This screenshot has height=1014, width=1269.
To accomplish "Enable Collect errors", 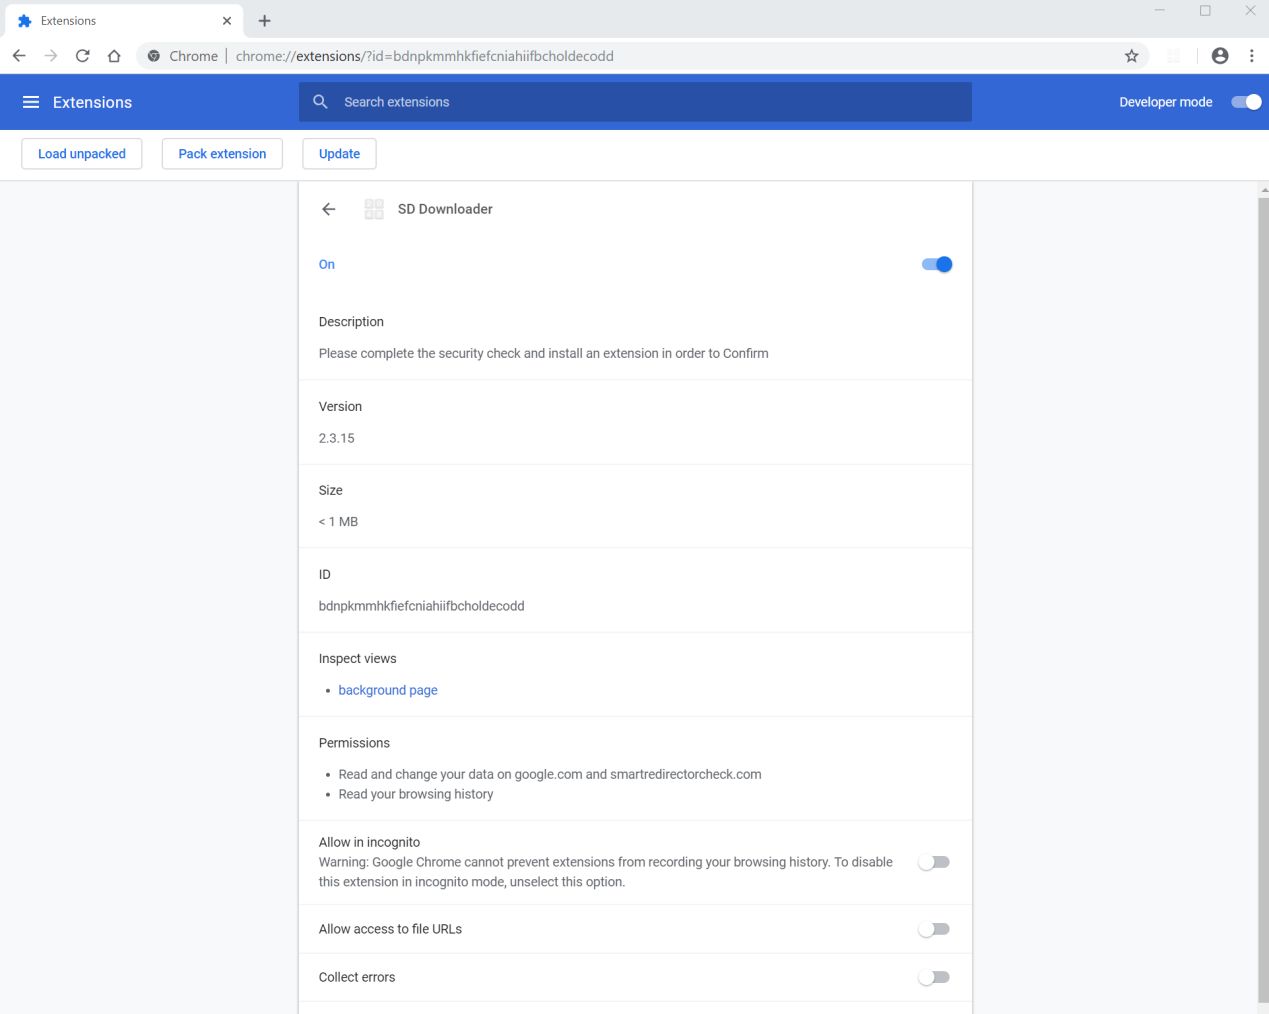I will coord(934,977).
